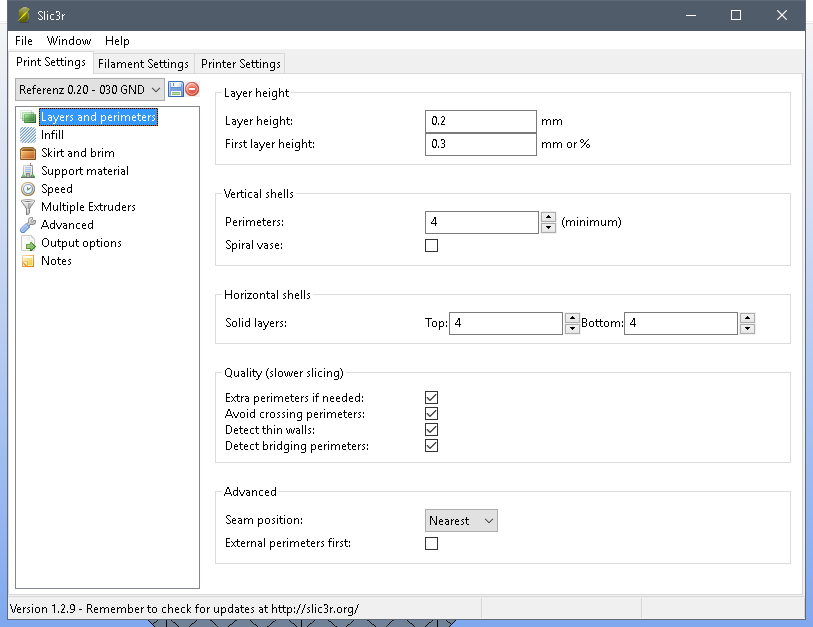This screenshot has height=627, width=813.
Task: Enable the Spiral vase checkbox
Action: click(x=432, y=245)
